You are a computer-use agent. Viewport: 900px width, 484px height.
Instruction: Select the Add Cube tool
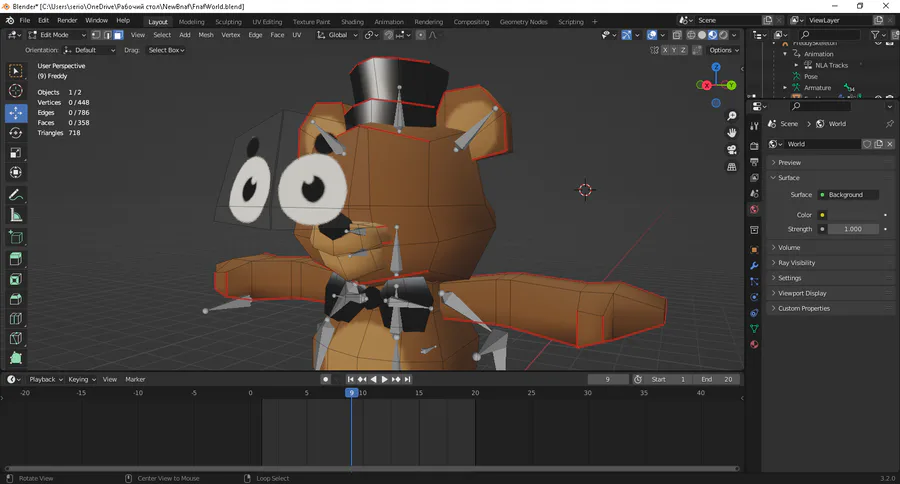coord(16,237)
